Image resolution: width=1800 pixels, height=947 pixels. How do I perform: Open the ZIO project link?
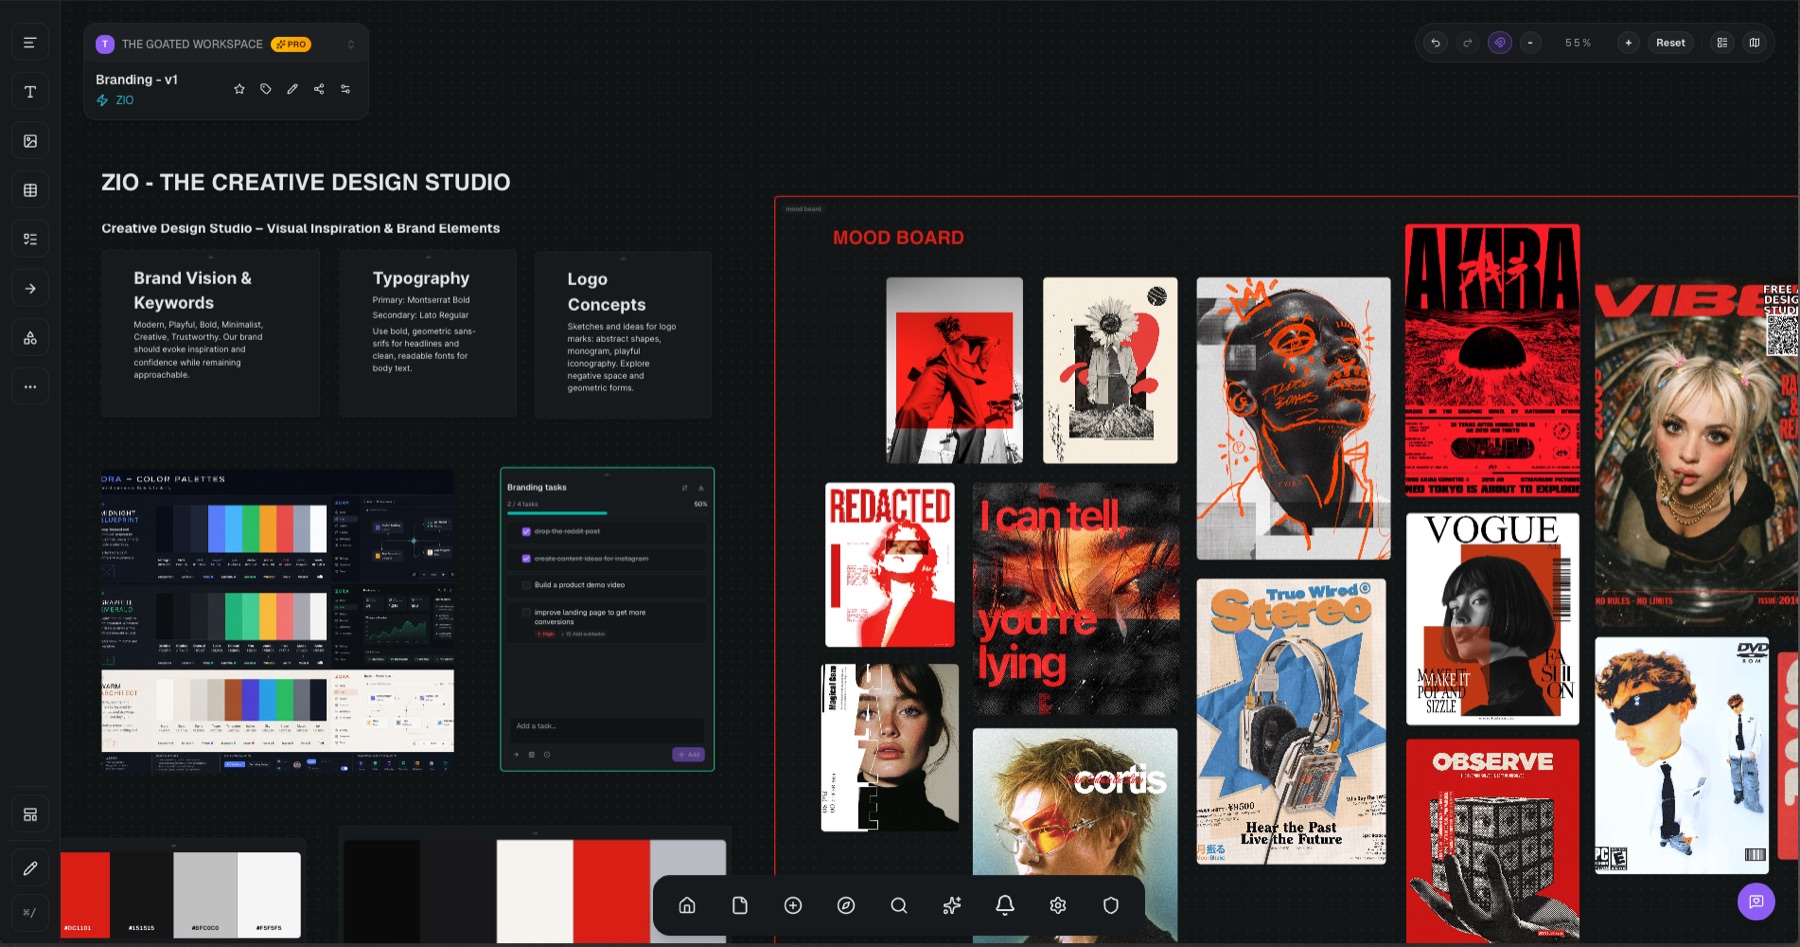pyautogui.click(x=115, y=100)
